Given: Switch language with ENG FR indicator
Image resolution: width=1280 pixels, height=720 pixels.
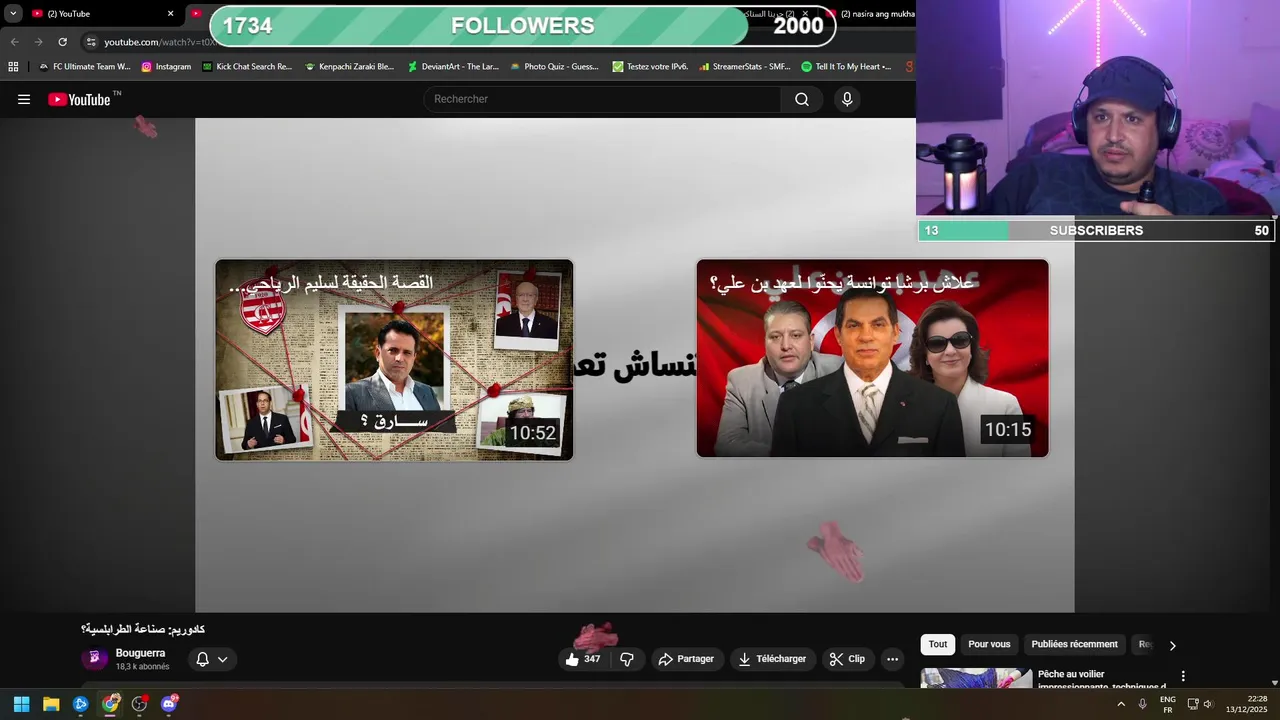Looking at the screenshot, I should pyautogui.click(x=1167, y=704).
